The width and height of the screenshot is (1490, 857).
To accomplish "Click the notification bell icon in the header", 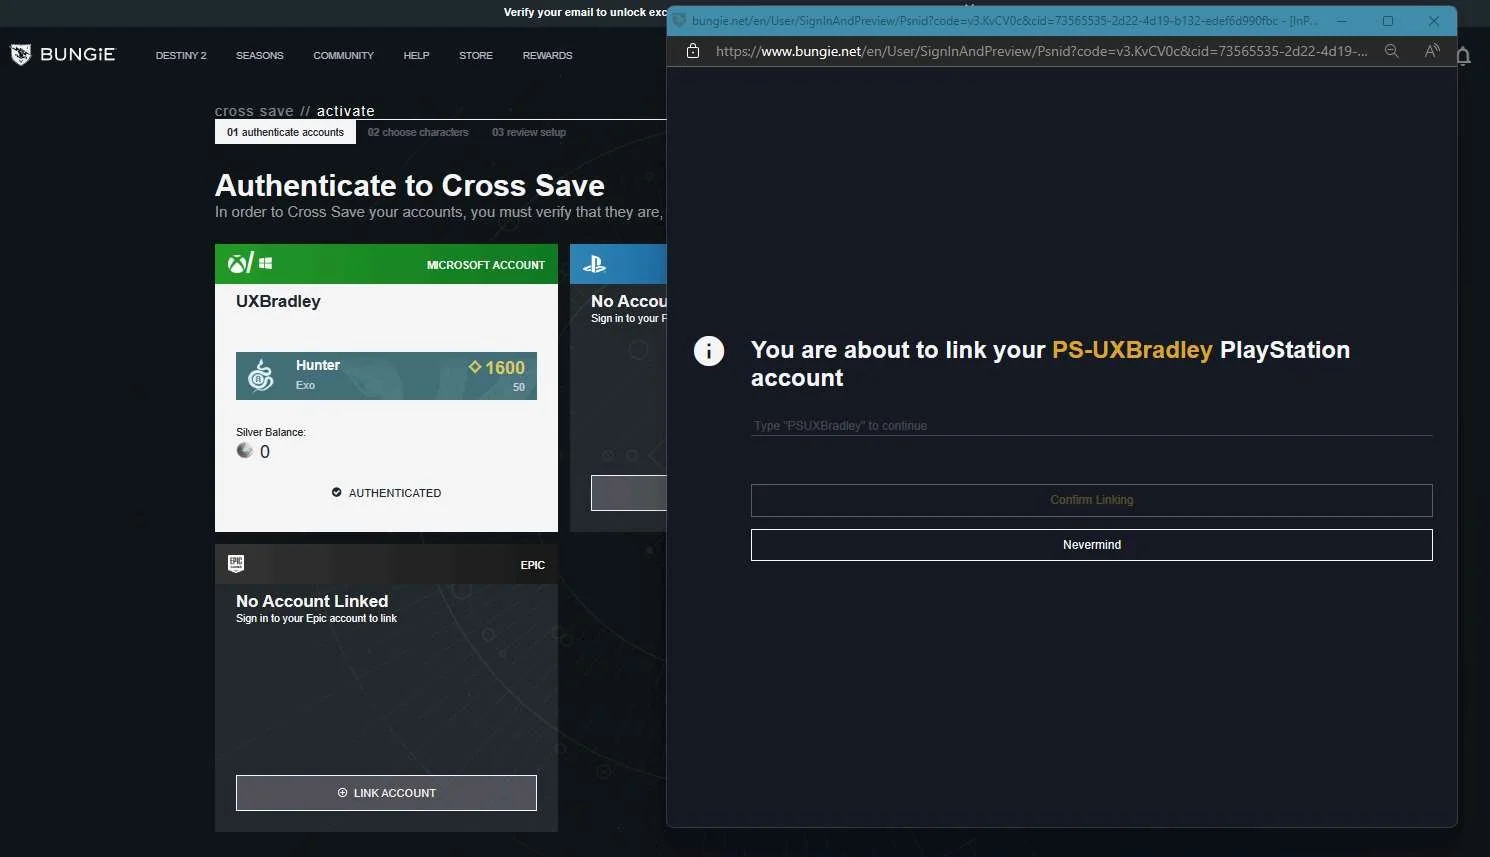I will [x=1464, y=56].
